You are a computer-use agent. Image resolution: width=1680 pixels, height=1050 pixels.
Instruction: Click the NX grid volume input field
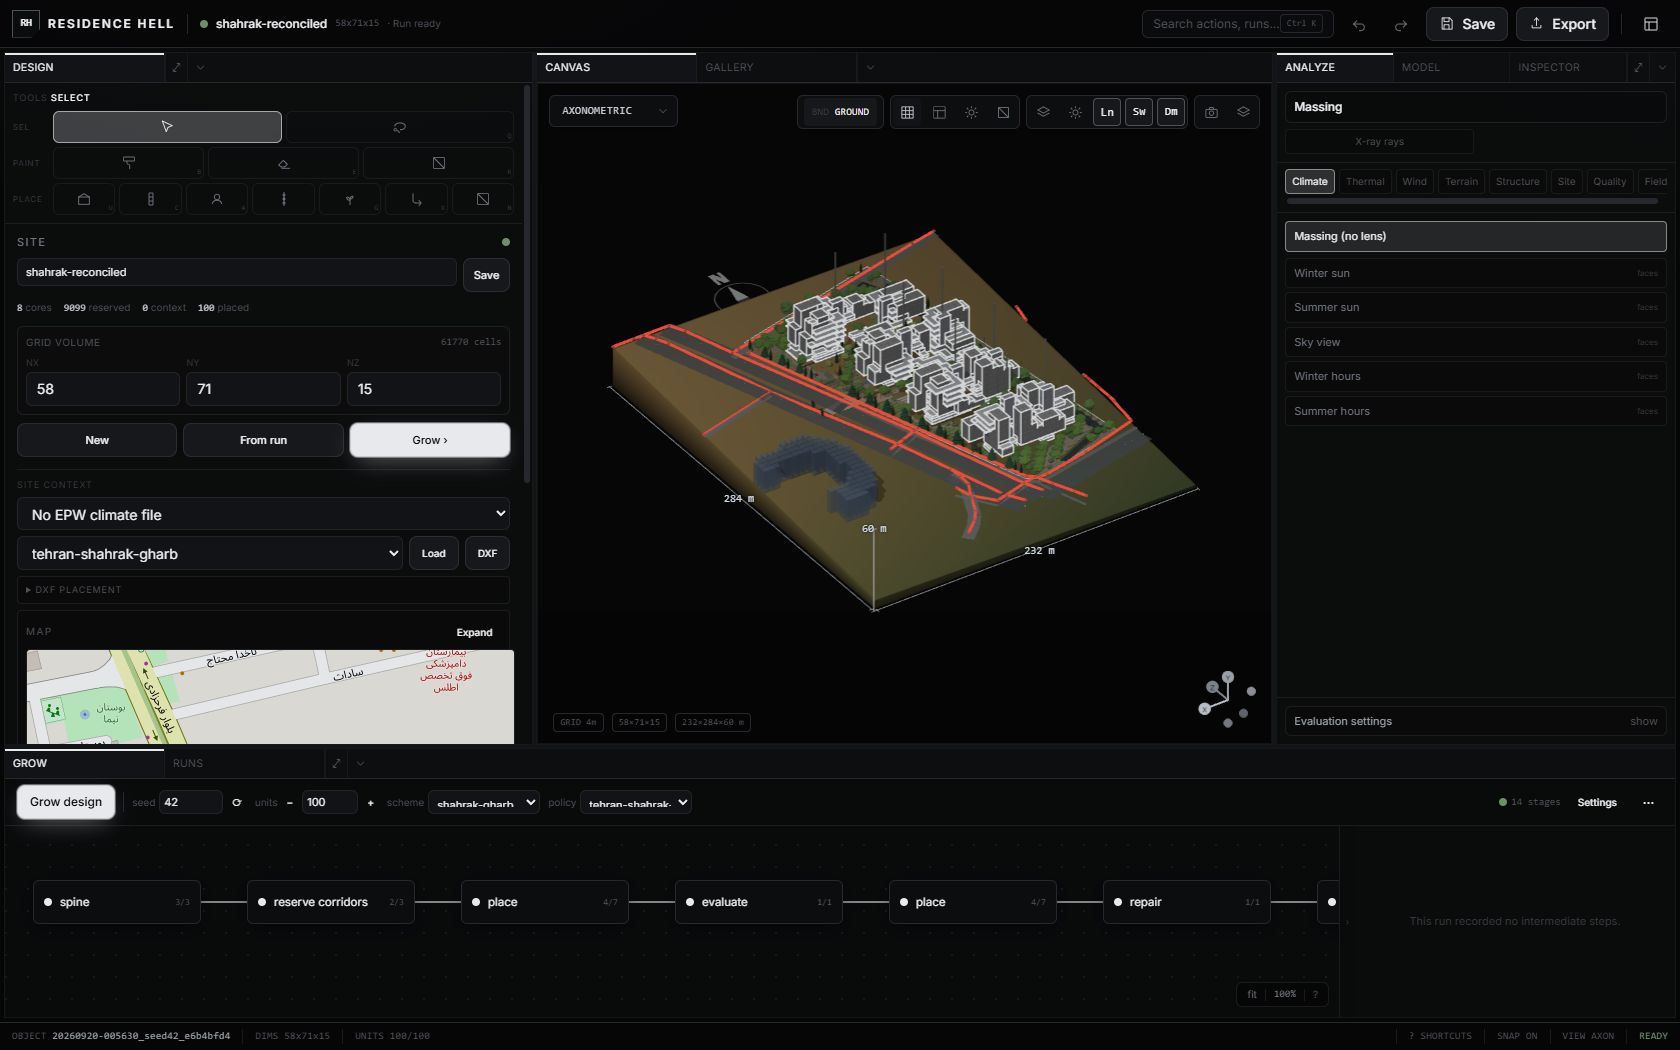coord(102,389)
